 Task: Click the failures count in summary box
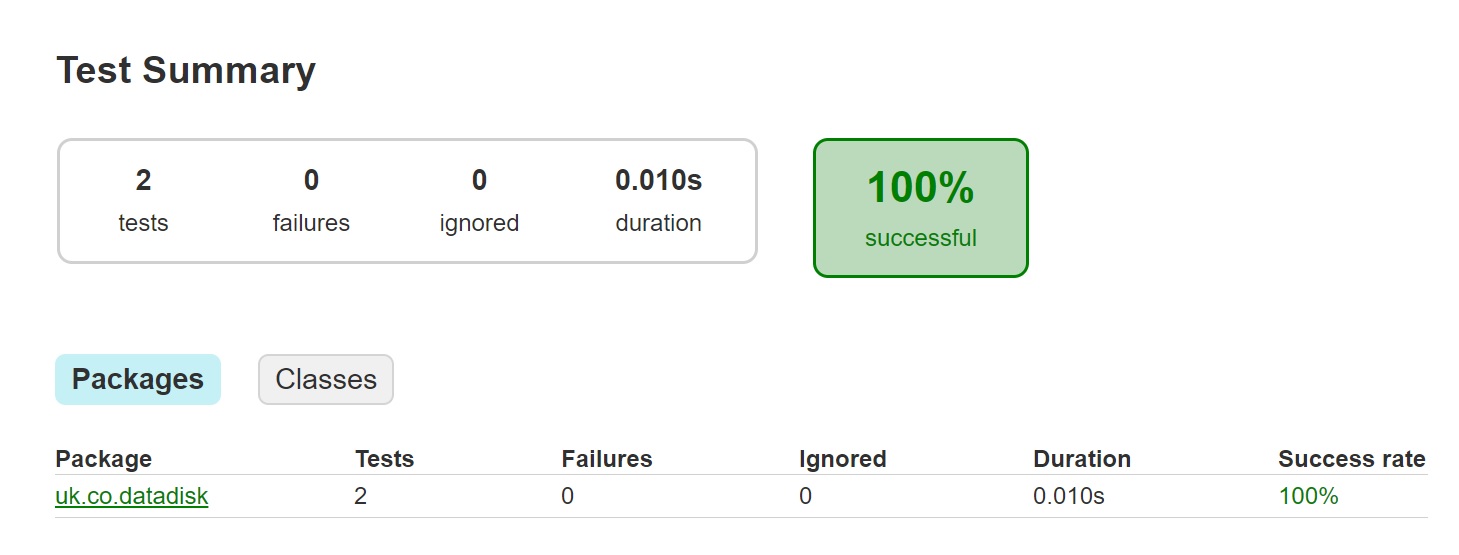pyautogui.click(x=311, y=181)
